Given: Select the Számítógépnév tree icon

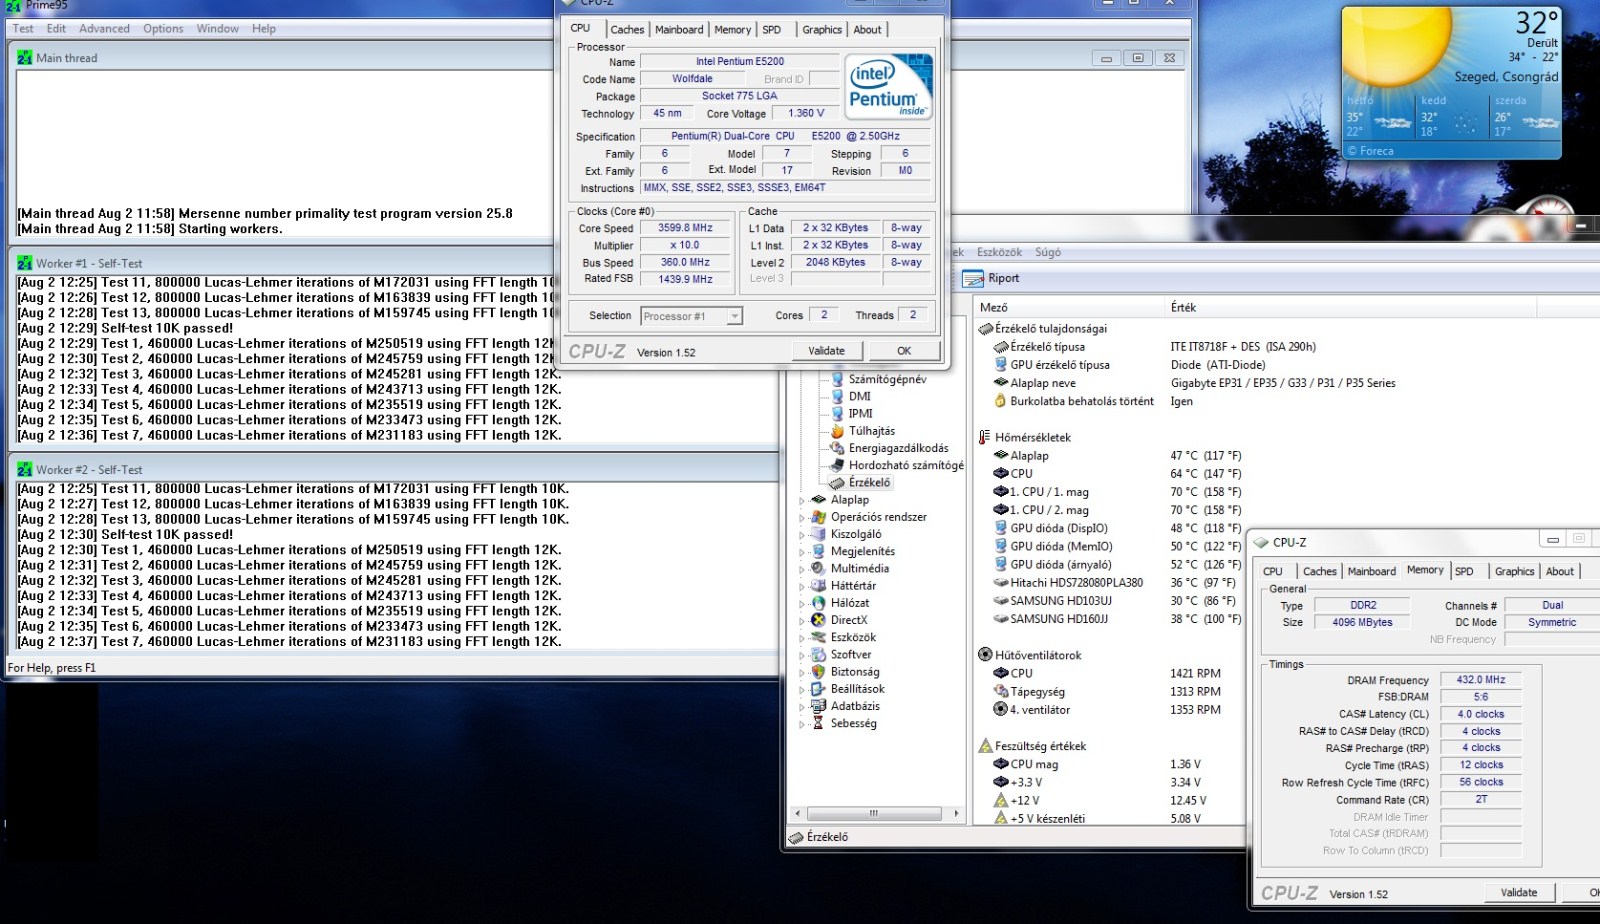Looking at the screenshot, I should click(838, 379).
